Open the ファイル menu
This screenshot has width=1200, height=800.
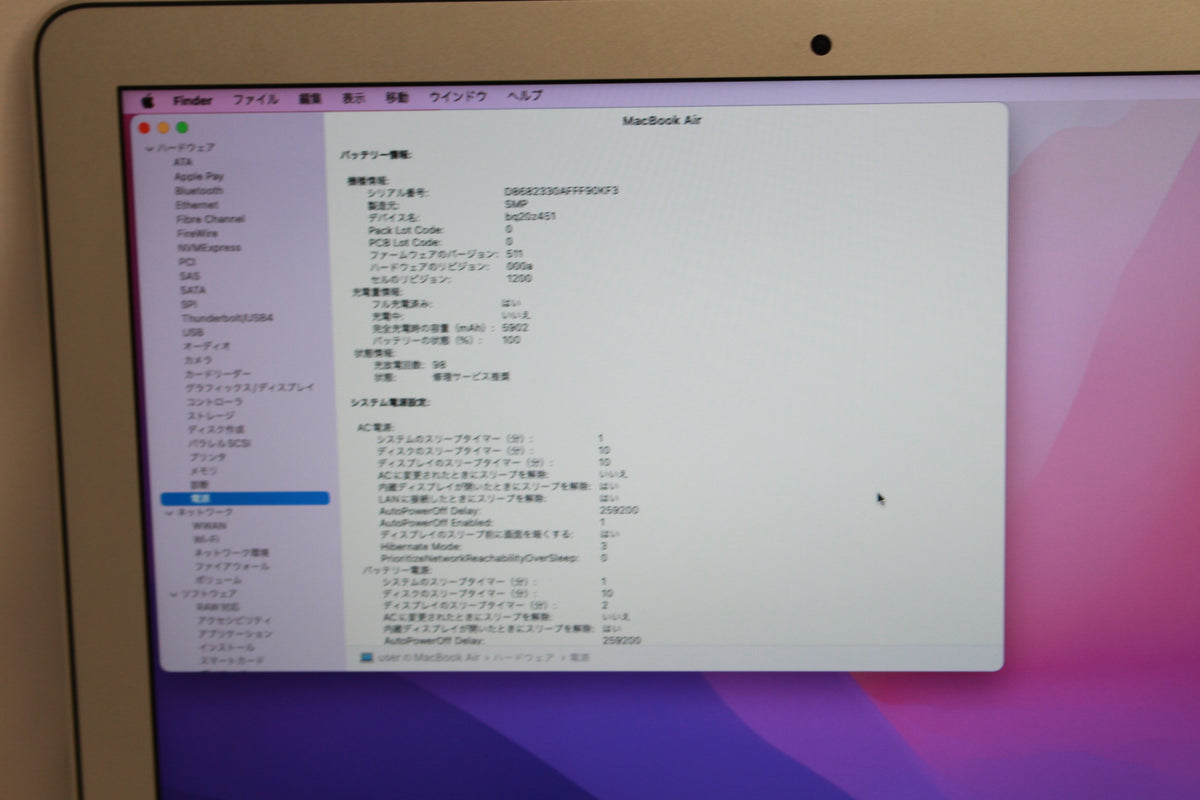coord(255,100)
